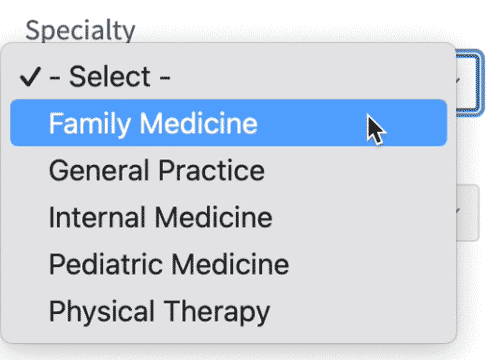Select the Pediatric Medicine list row
Viewport: 500px width, 360px height.
click(228, 264)
